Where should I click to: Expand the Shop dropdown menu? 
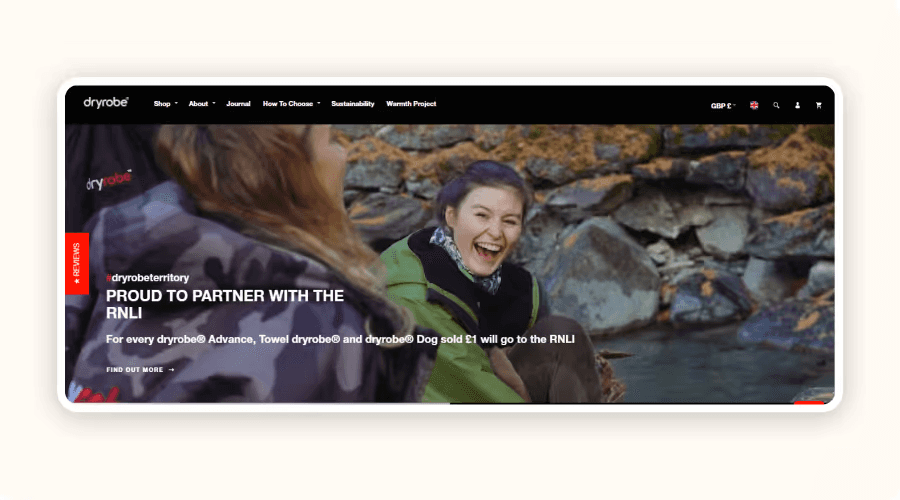[x=165, y=104]
